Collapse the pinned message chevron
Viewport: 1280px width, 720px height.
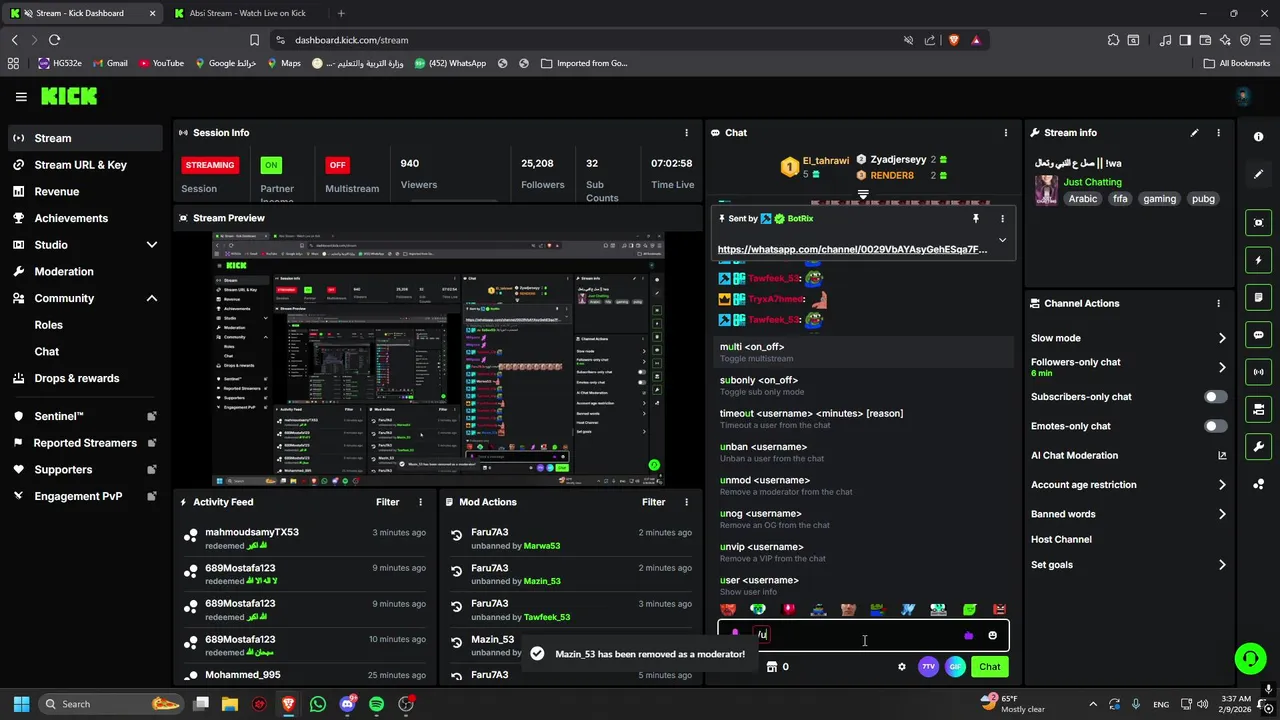[1002, 240]
